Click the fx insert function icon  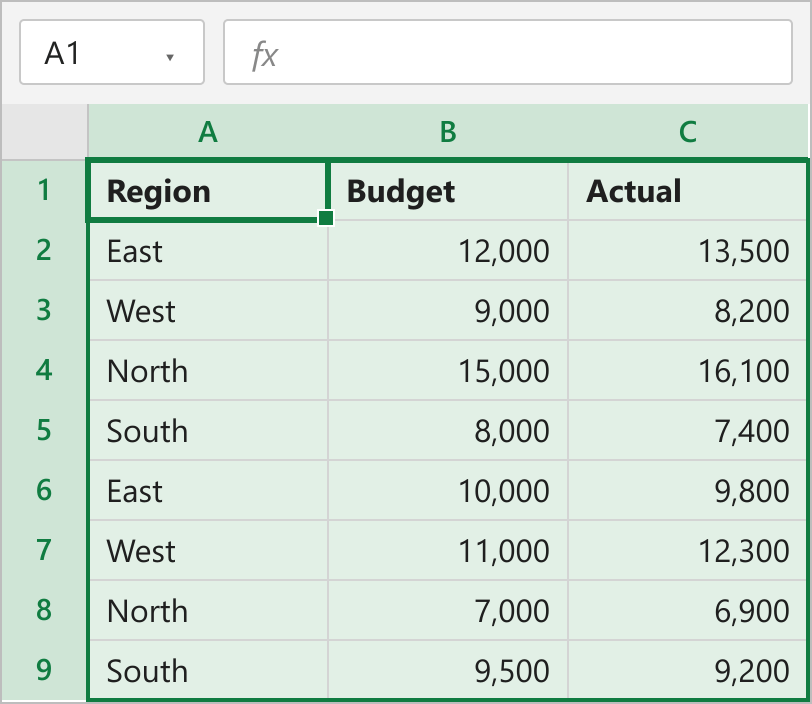[265, 55]
